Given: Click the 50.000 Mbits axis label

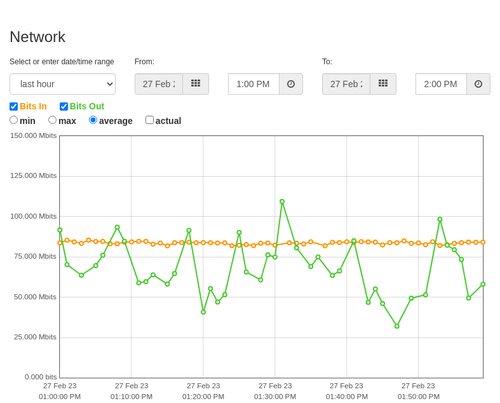Looking at the screenshot, I should (x=35, y=297).
